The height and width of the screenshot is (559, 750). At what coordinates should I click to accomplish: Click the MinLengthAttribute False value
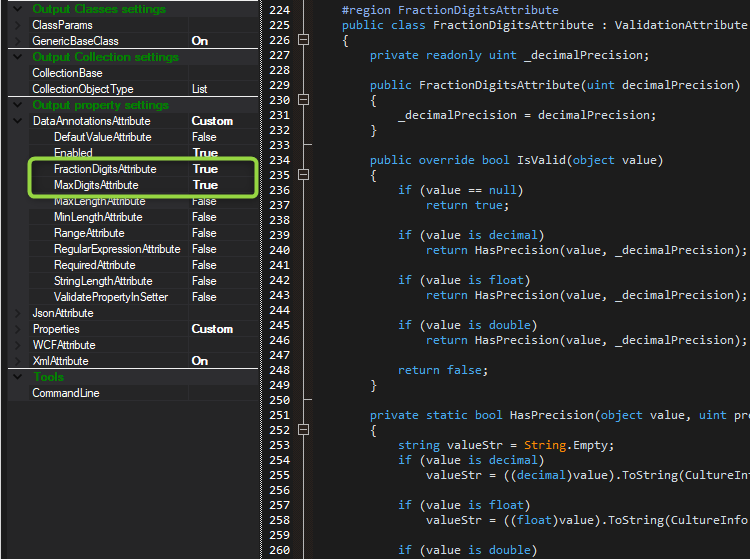(204, 217)
